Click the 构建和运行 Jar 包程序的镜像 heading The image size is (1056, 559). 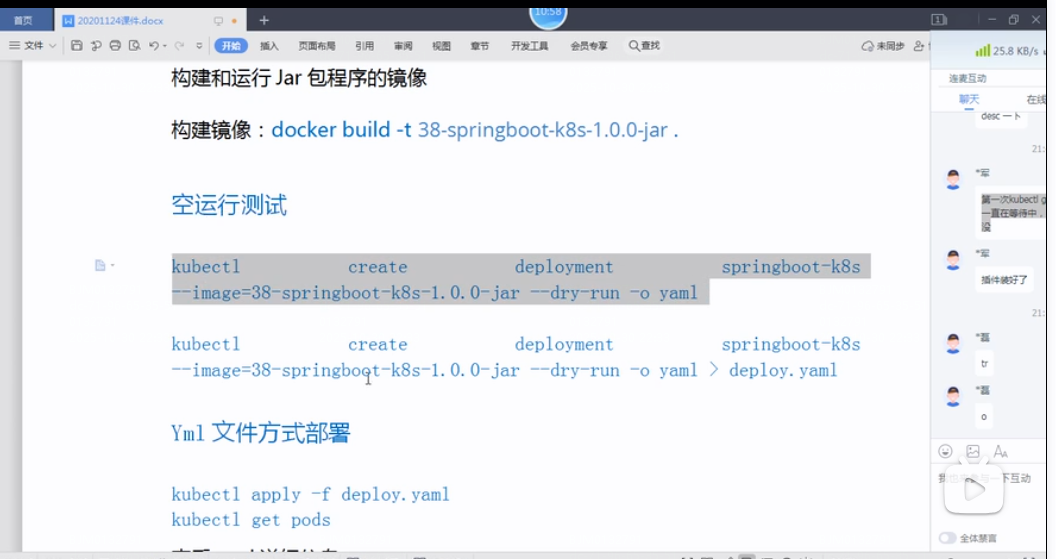(299, 78)
